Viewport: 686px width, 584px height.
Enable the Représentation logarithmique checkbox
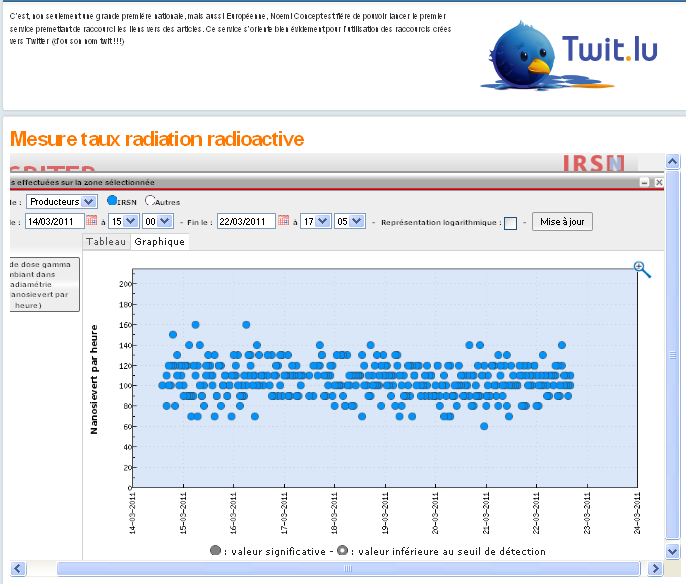click(x=510, y=222)
